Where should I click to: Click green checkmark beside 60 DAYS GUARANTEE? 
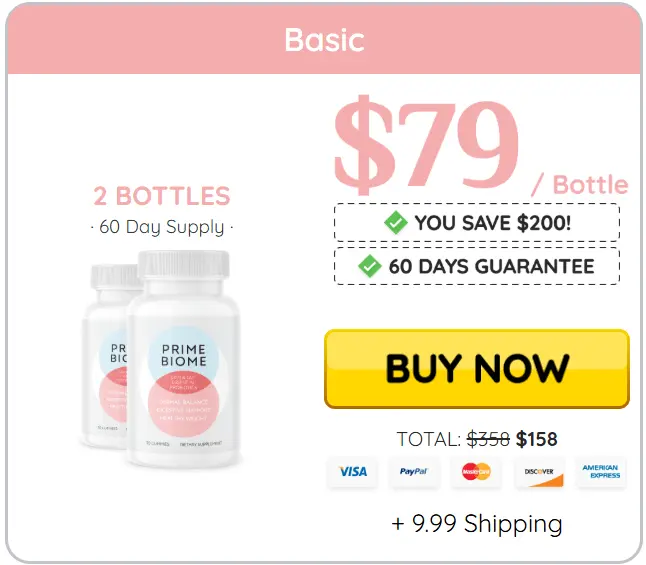click(370, 266)
